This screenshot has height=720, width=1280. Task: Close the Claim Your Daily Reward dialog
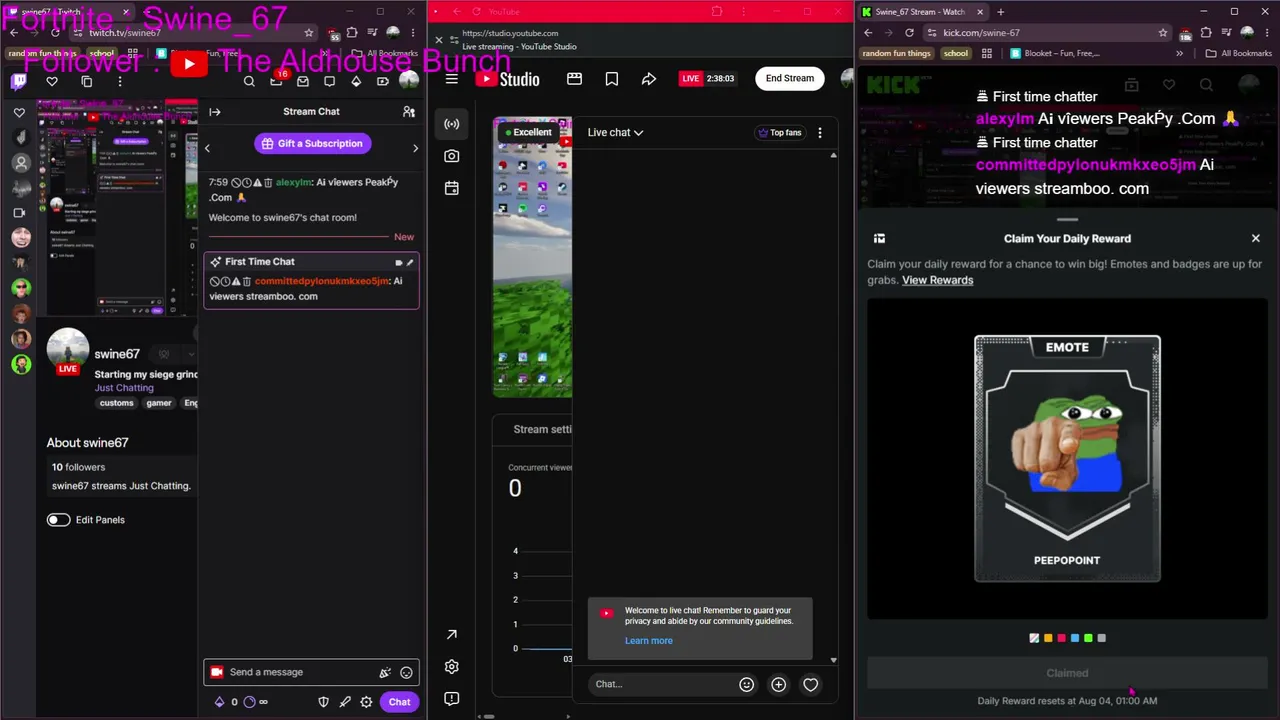point(1256,239)
